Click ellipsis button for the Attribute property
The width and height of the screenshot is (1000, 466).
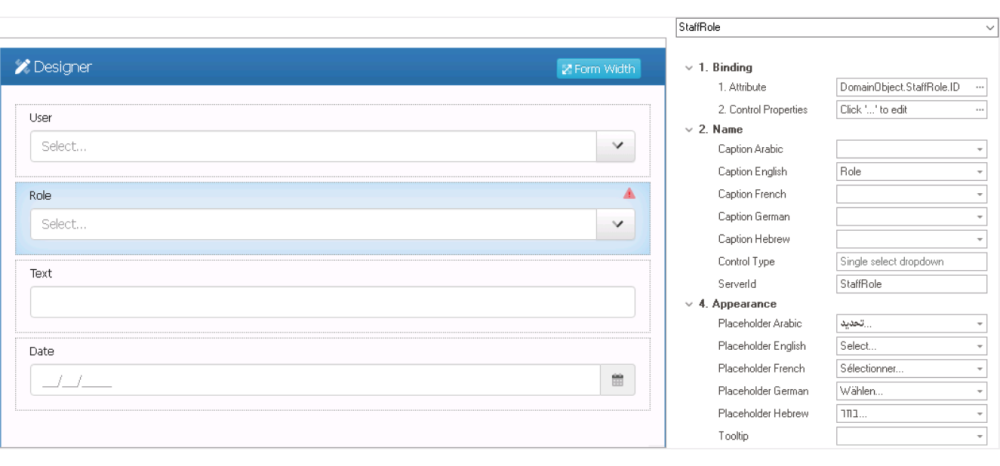click(x=979, y=87)
